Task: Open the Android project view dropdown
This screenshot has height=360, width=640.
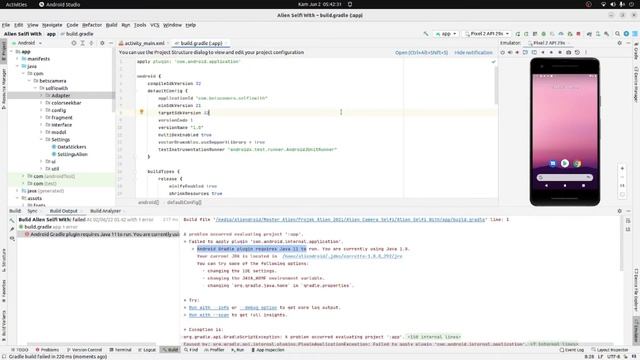Action: (28, 43)
